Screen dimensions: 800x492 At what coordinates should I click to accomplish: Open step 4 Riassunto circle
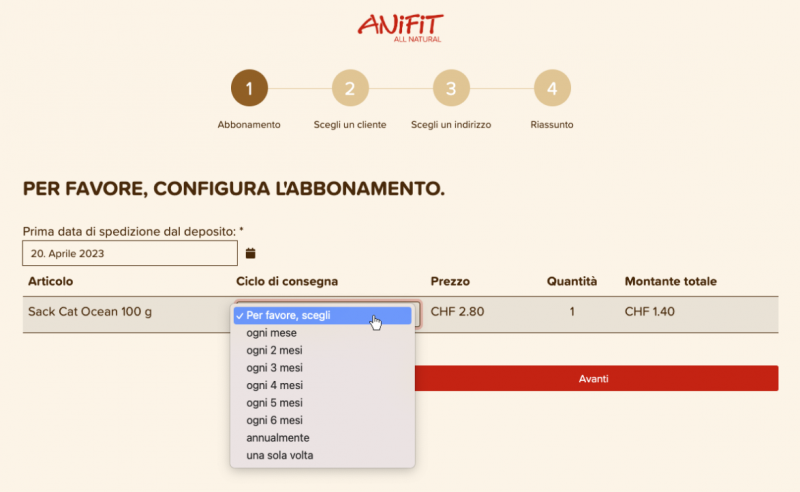click(x=552, y=88)
